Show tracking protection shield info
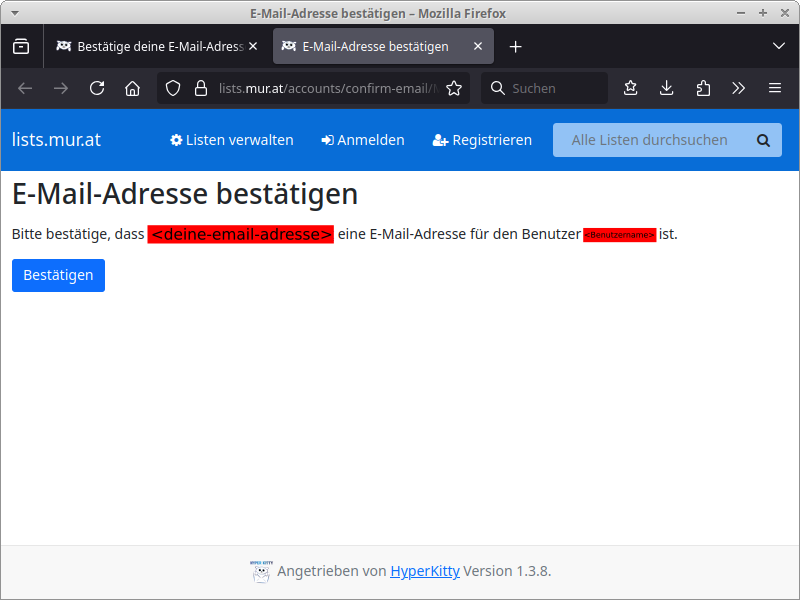 (173, 88)
